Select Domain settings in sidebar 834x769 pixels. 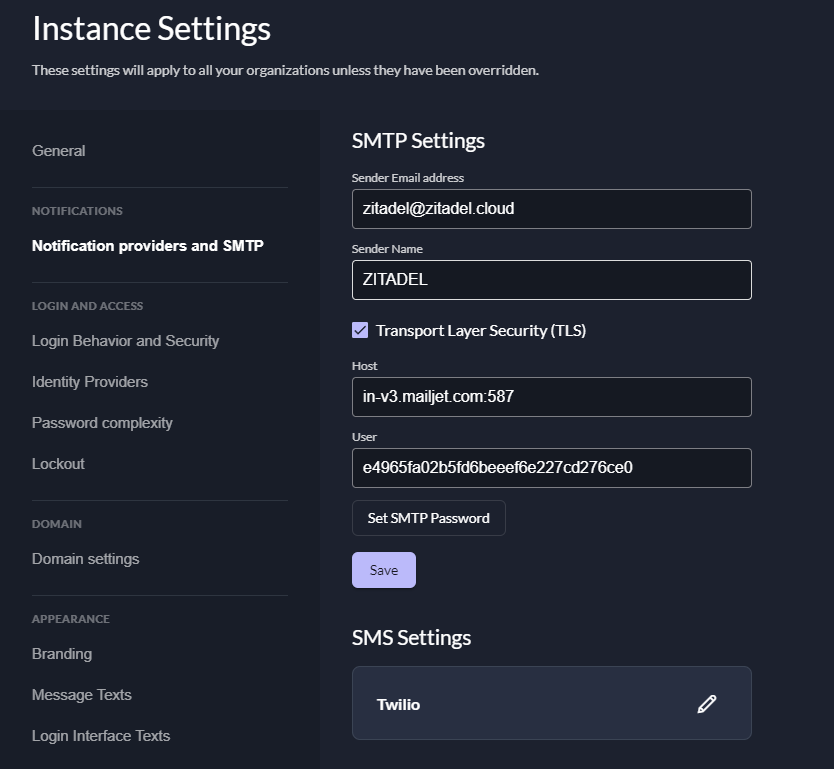(85, 559)
